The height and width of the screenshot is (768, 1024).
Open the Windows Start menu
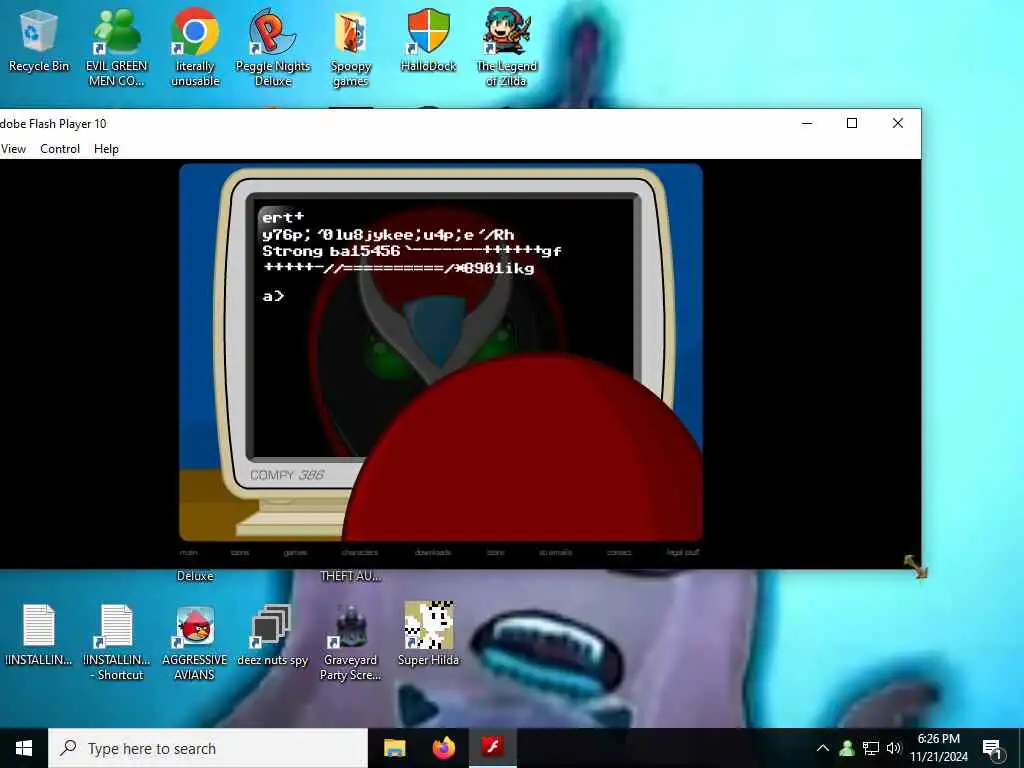[24, 748]
